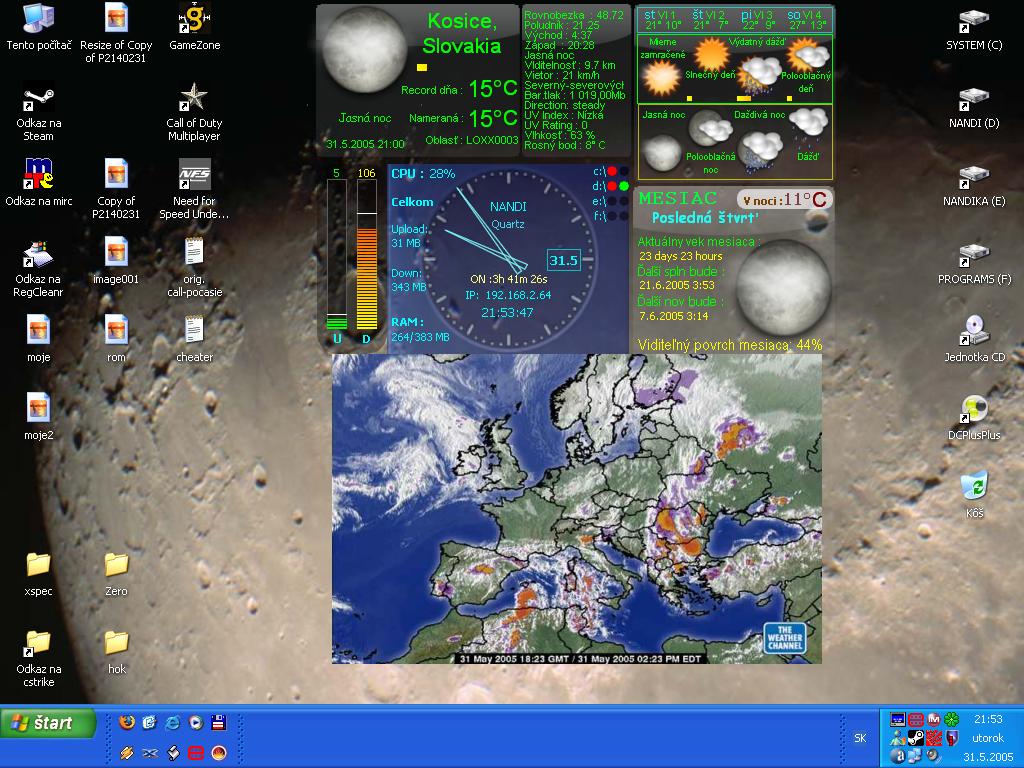Click the taskbar clock showing 21:53
The height and width of the screenshot is (768, 1024).
(x=988, y=719)
